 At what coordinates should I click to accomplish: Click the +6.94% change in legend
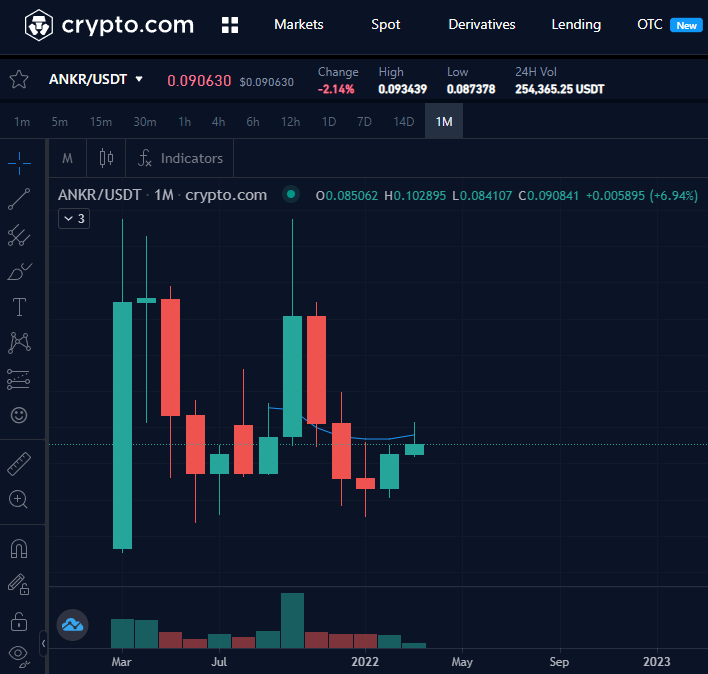coord(674,195)
